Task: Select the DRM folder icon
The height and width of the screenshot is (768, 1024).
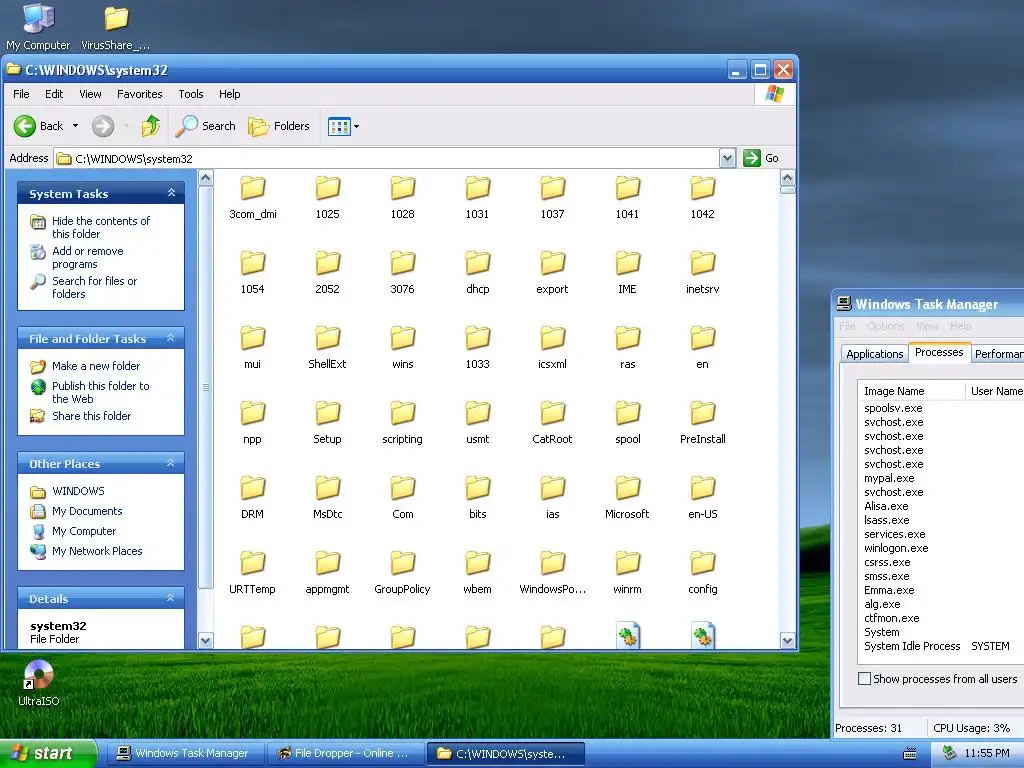Action: coord(252,488)
